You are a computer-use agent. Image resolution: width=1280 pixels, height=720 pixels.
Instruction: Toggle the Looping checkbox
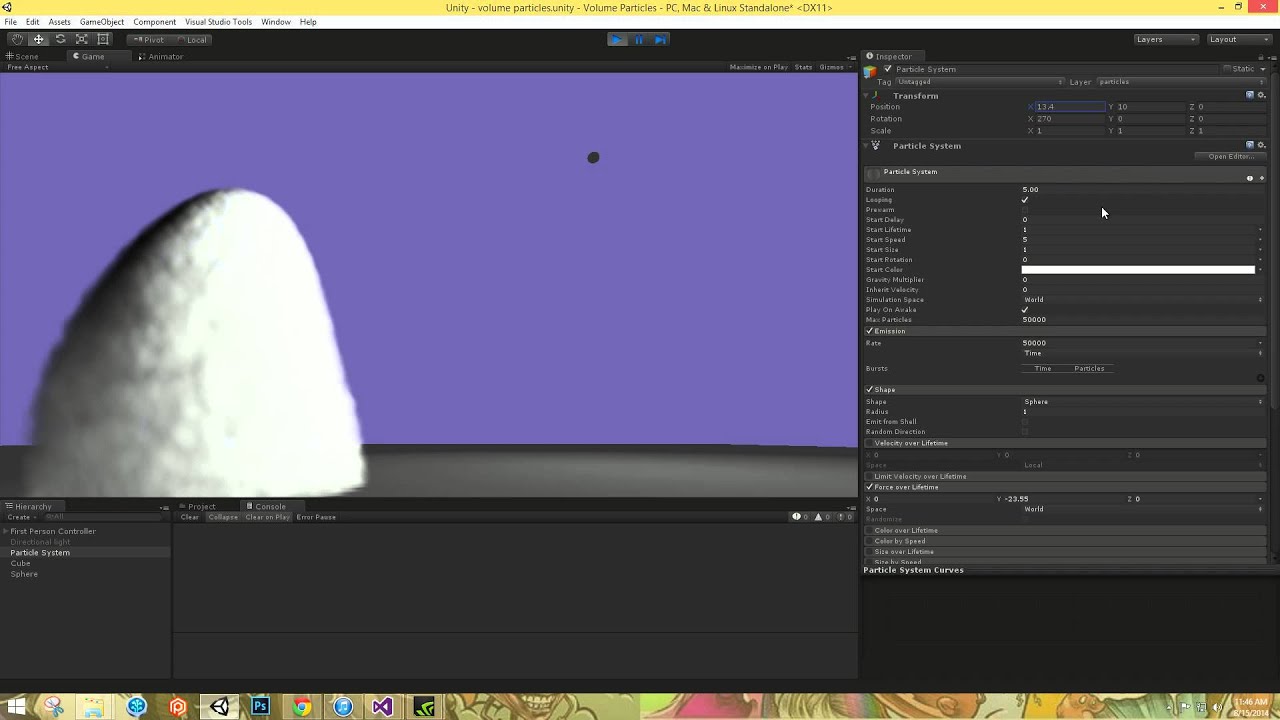(1025, 200)
